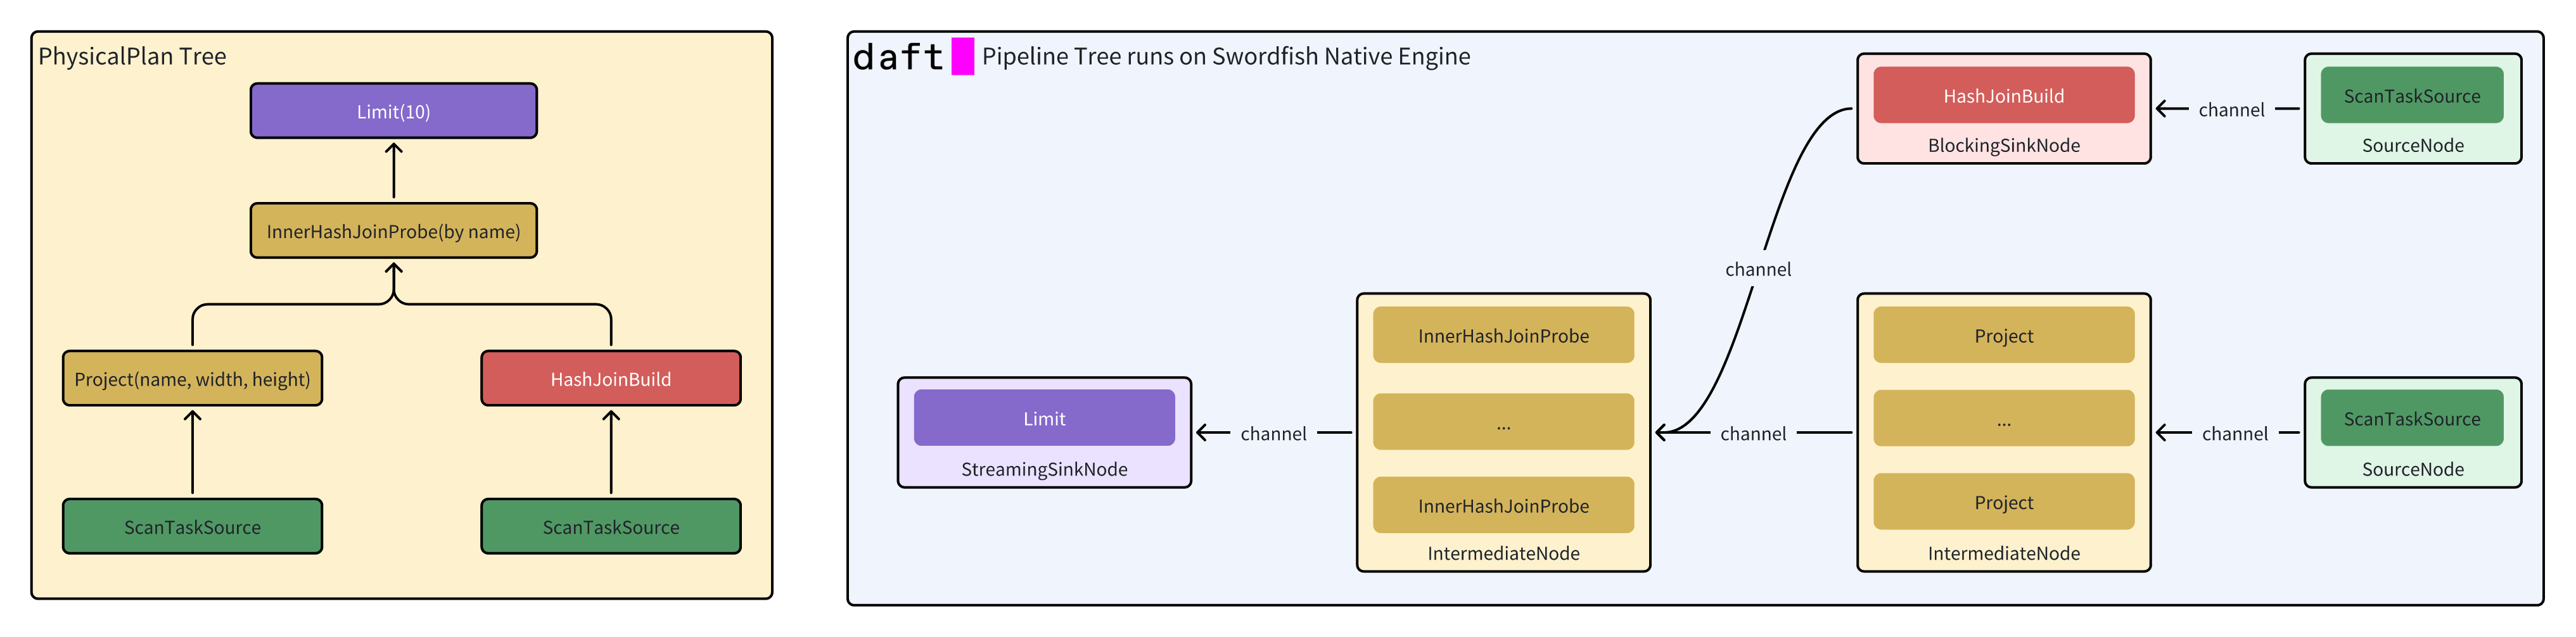The height and width of the screenshot is (637, 2576).
Task: Click HashJoinBuild in the PhysicalPlan Tree
Action: pyautogui.click(x=610, y=379)
